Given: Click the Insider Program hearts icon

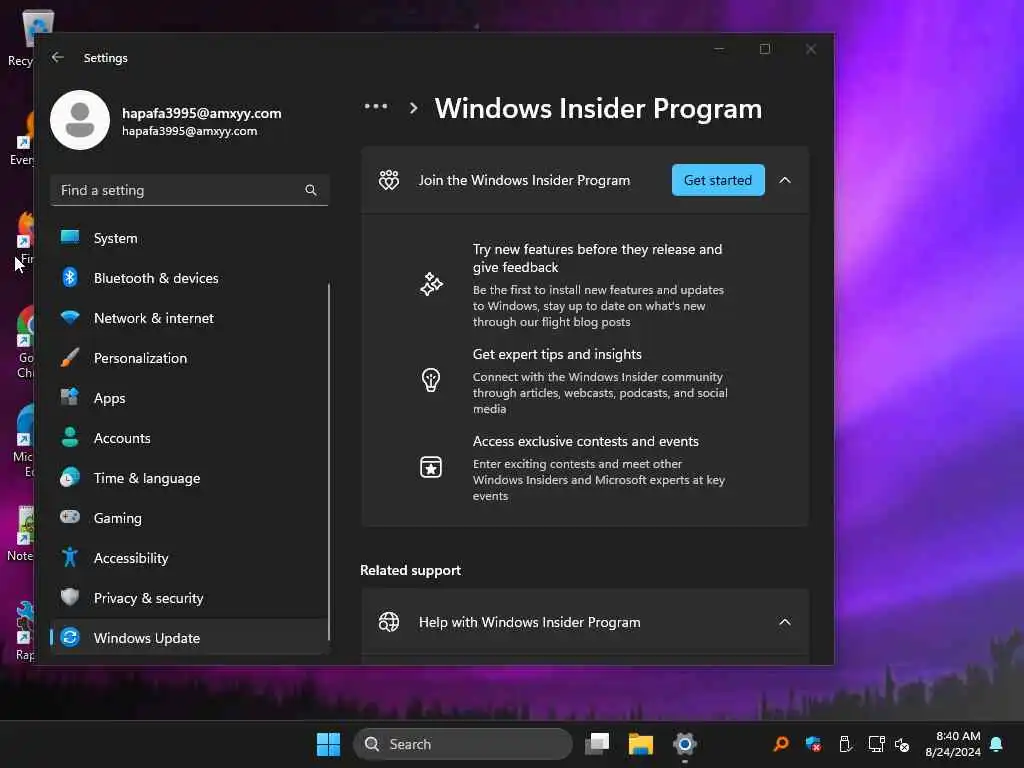Looking at the screenshot, I should pos(389,180).
